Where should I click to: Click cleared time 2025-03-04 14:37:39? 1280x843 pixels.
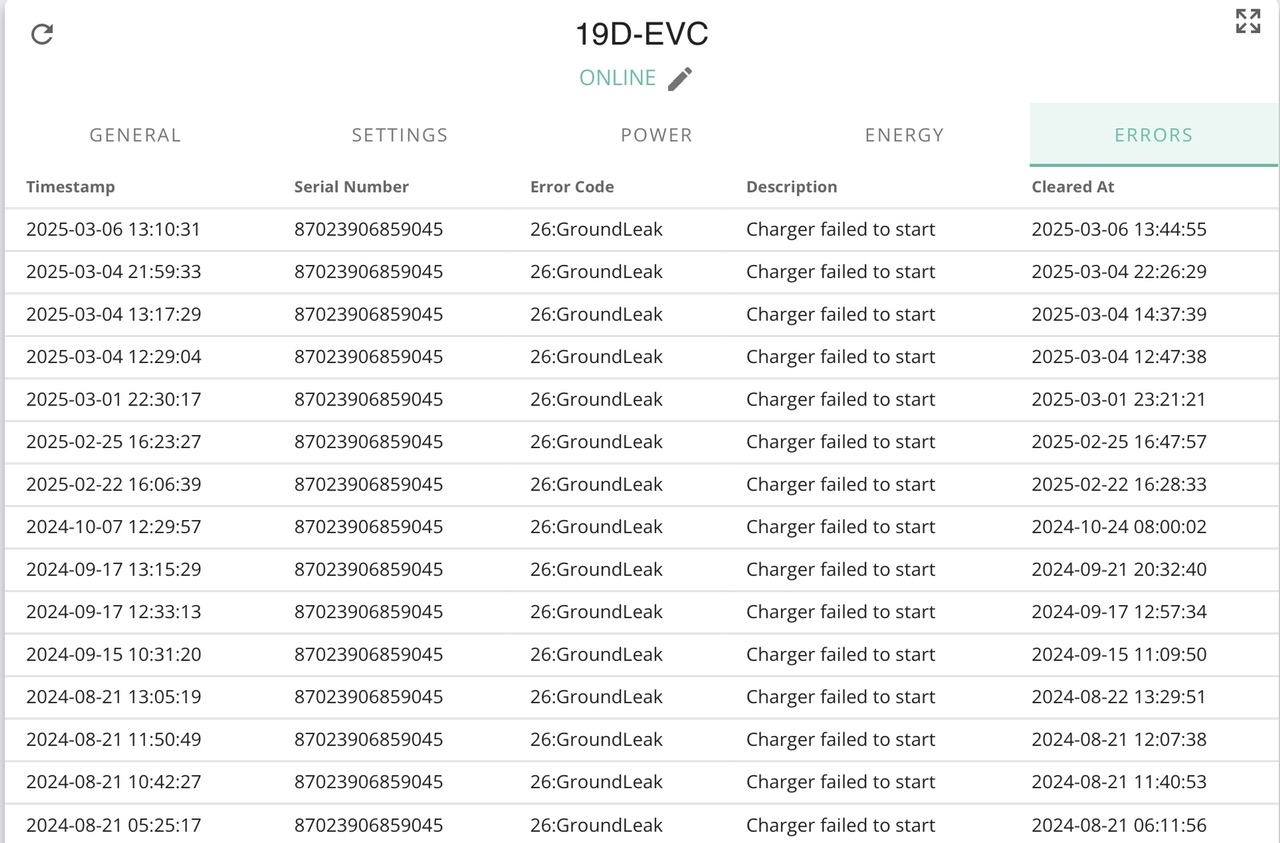[x=1119, y=314]
